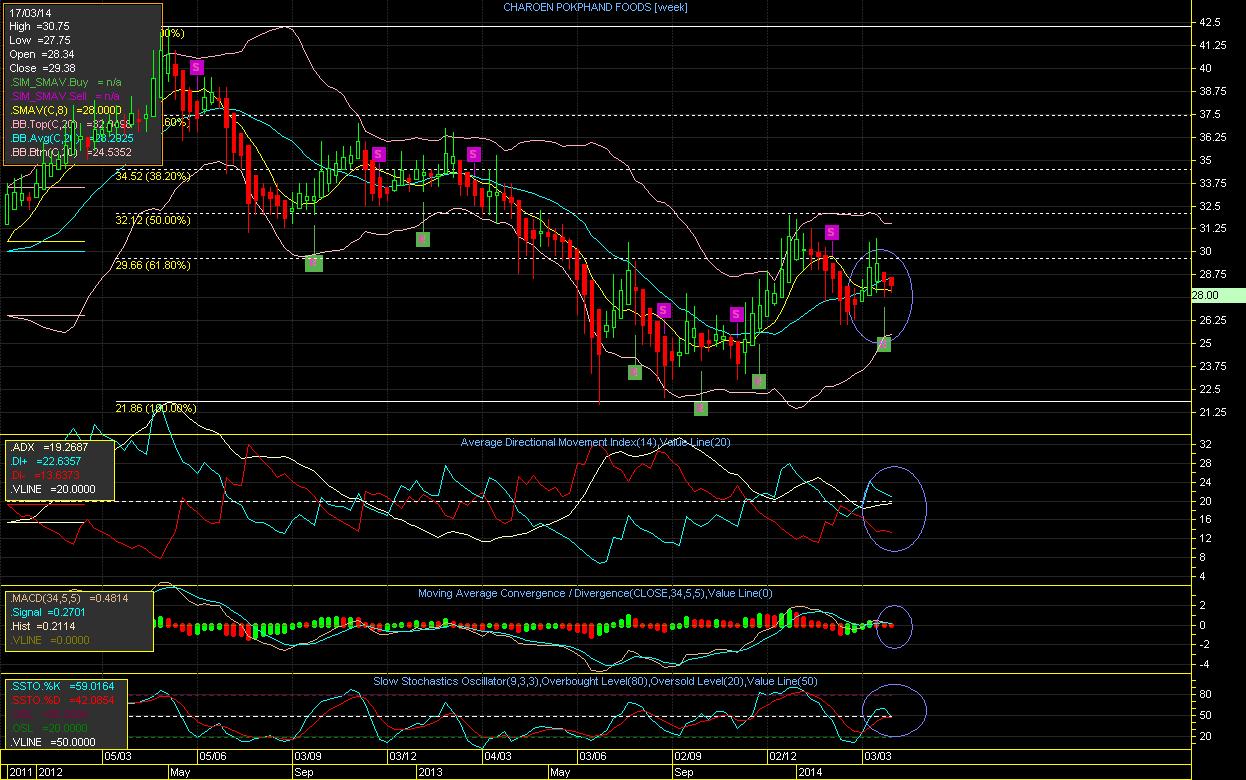Click the 80 level on the stochastics scale
The image size is (1246, 780).
(x=1205, y=693)
